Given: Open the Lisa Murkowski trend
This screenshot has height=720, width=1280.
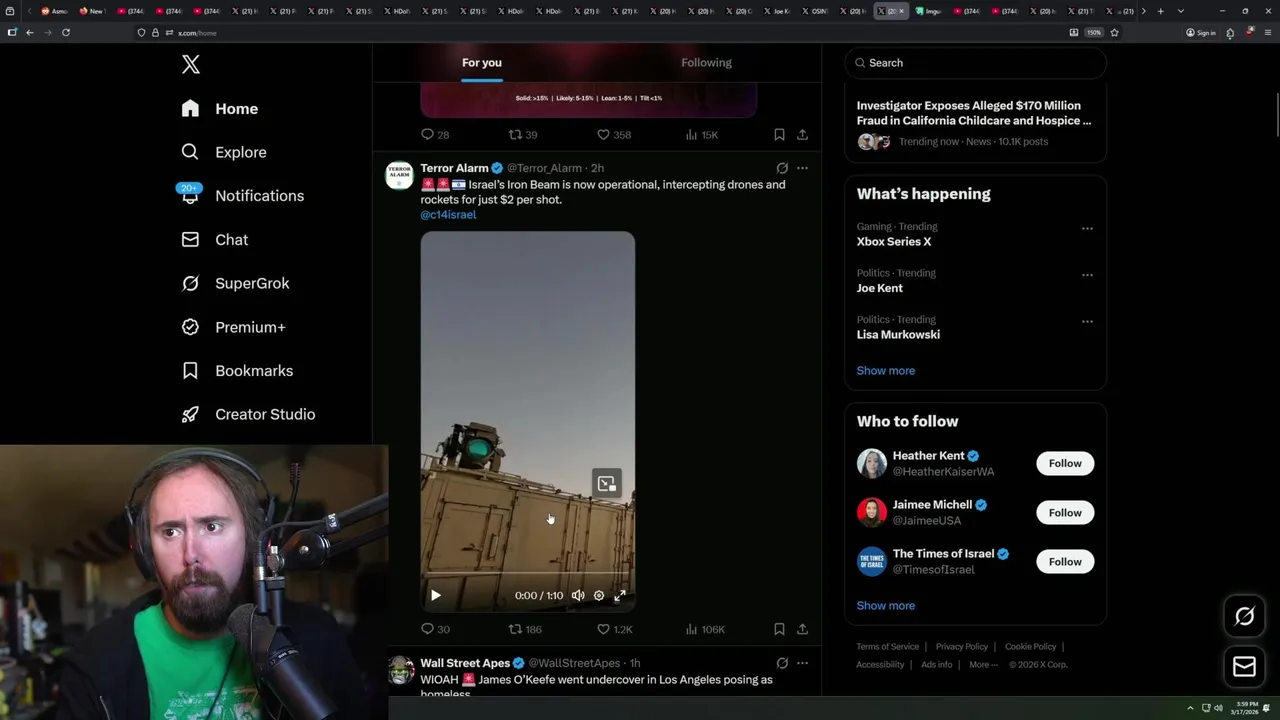Looking at the screenshot, I should pyautogui.click(x=898, y=335).
